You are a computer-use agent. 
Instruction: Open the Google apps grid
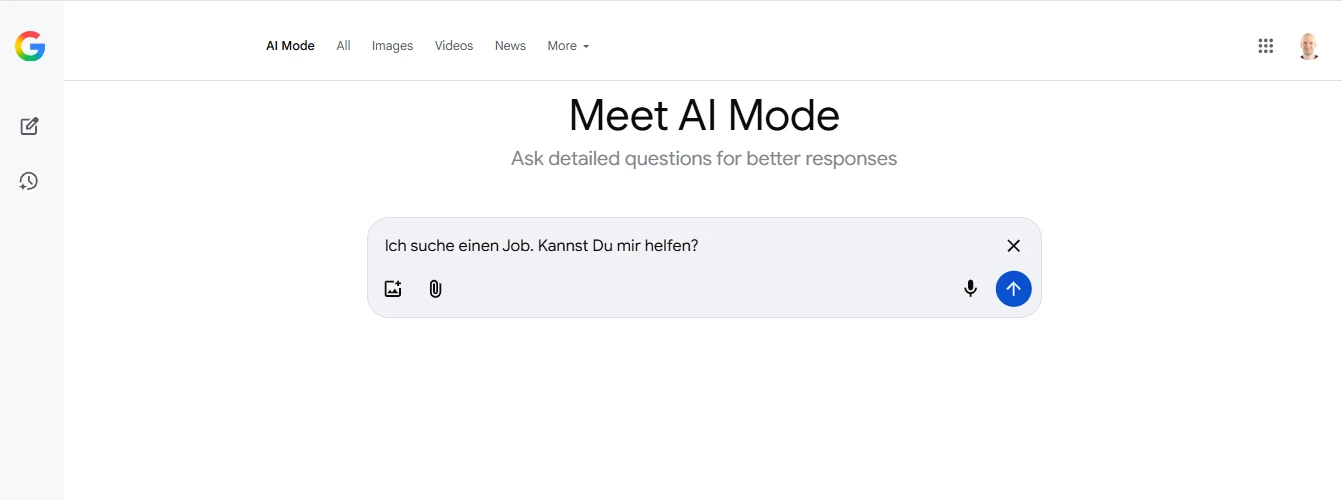click(x=1265, y=46)
